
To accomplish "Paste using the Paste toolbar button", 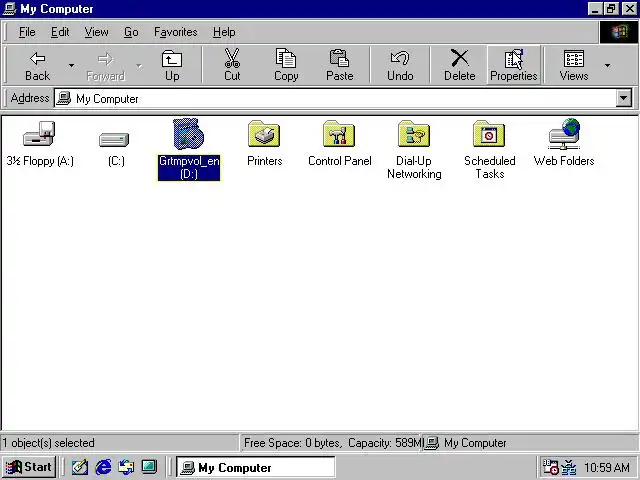I will coord(339,66).
